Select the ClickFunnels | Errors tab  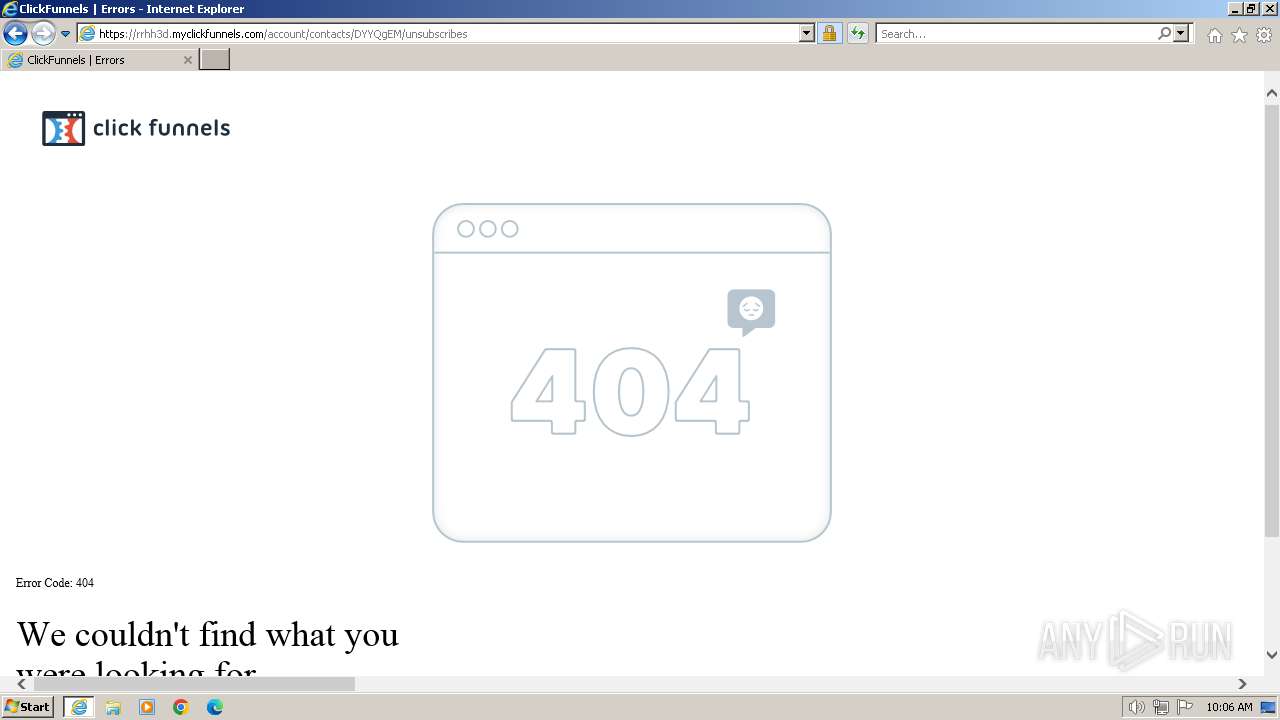100,60
